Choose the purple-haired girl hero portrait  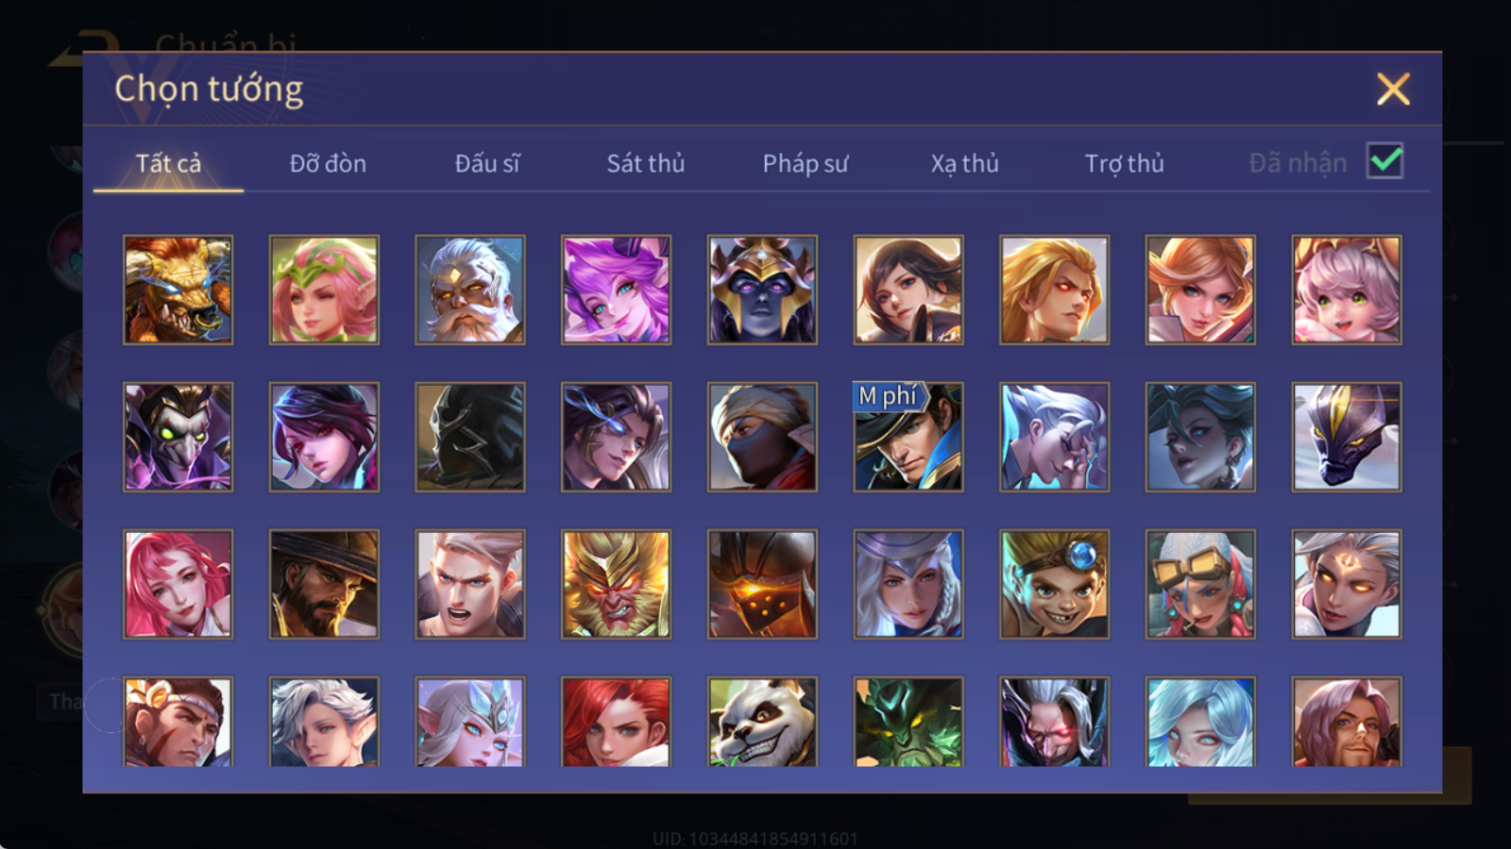[x=616, y=290]
